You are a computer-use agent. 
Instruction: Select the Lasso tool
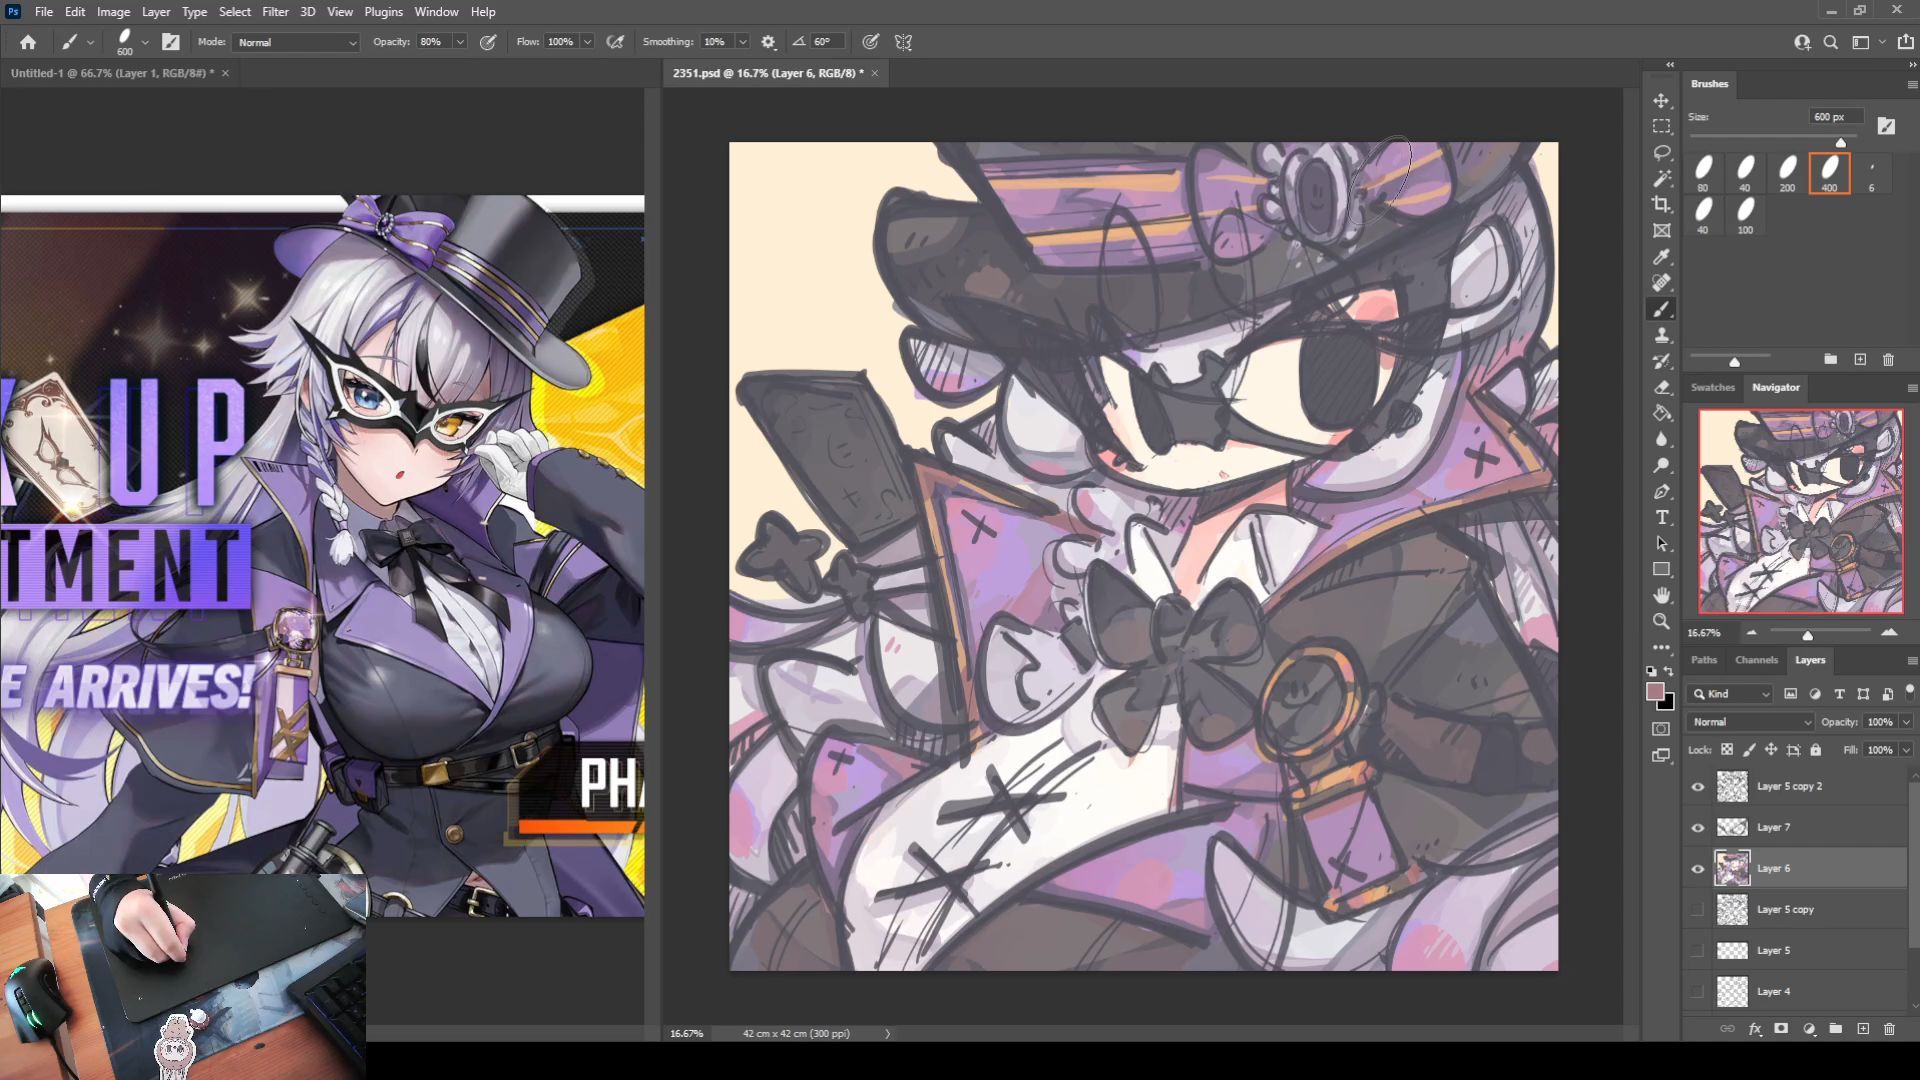(x=1661, y=153)
